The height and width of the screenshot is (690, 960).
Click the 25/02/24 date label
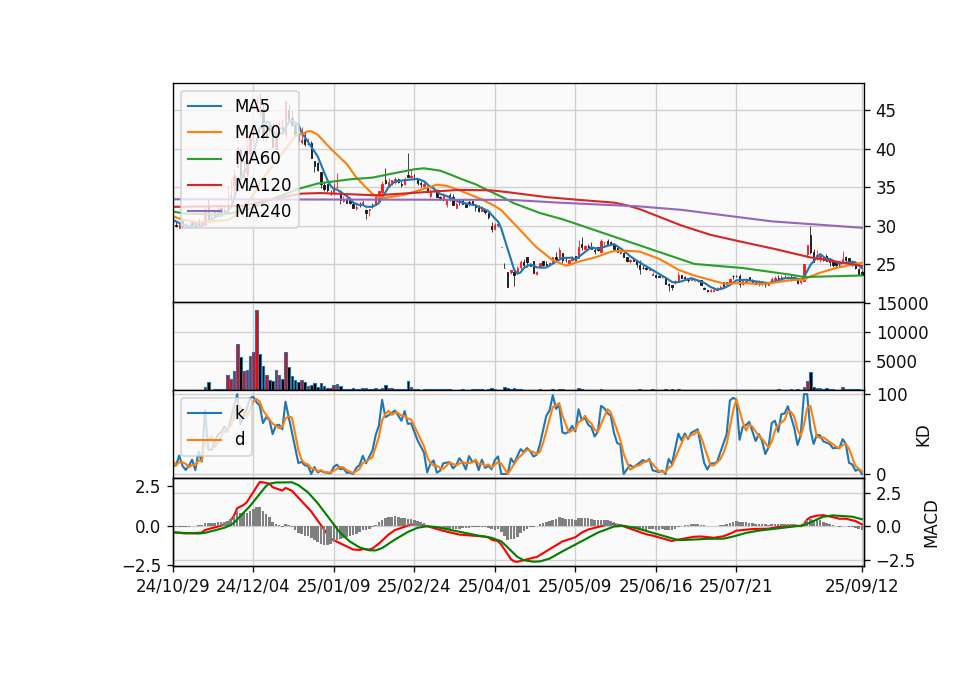414,586
